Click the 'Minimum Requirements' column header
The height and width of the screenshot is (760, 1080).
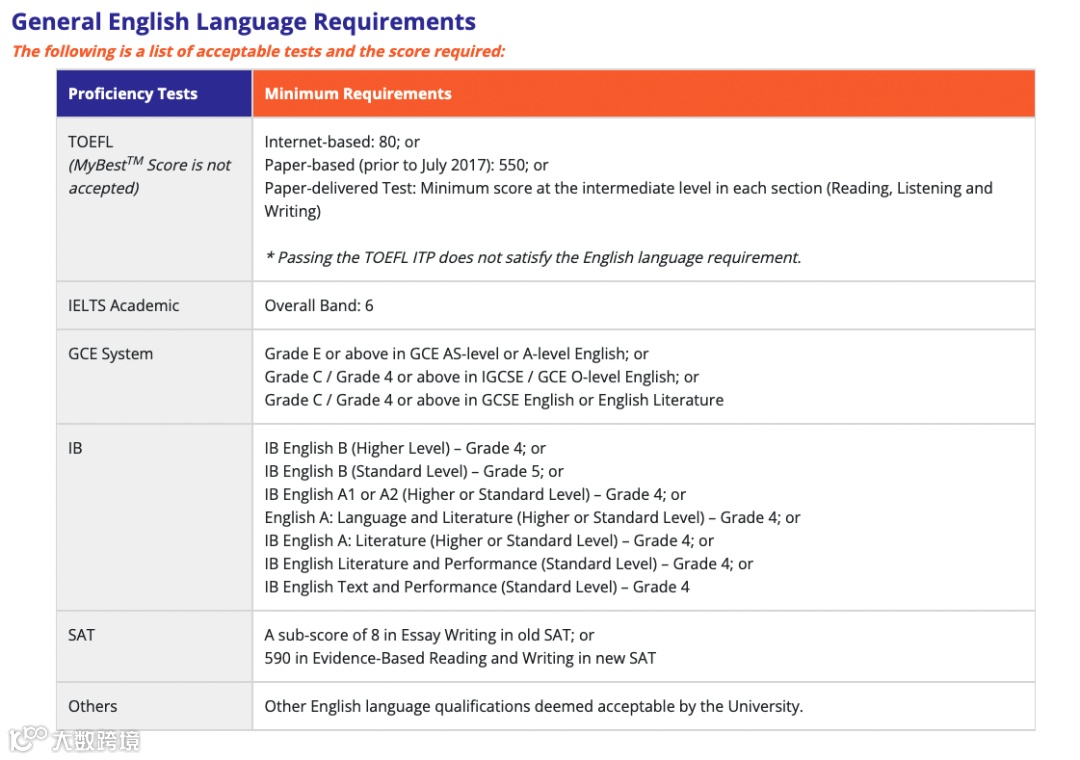coord(643,93)
